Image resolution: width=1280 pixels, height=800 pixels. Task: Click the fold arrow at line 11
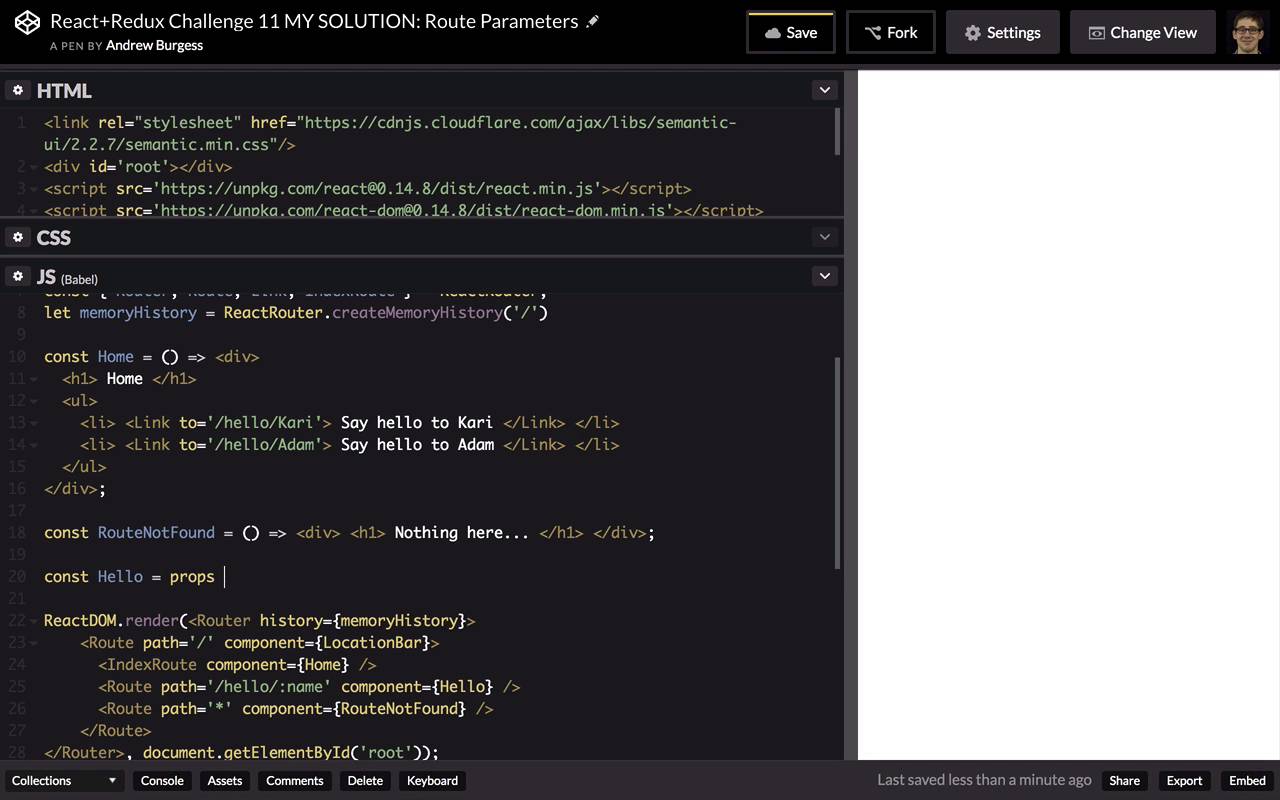tap(36, 379)
